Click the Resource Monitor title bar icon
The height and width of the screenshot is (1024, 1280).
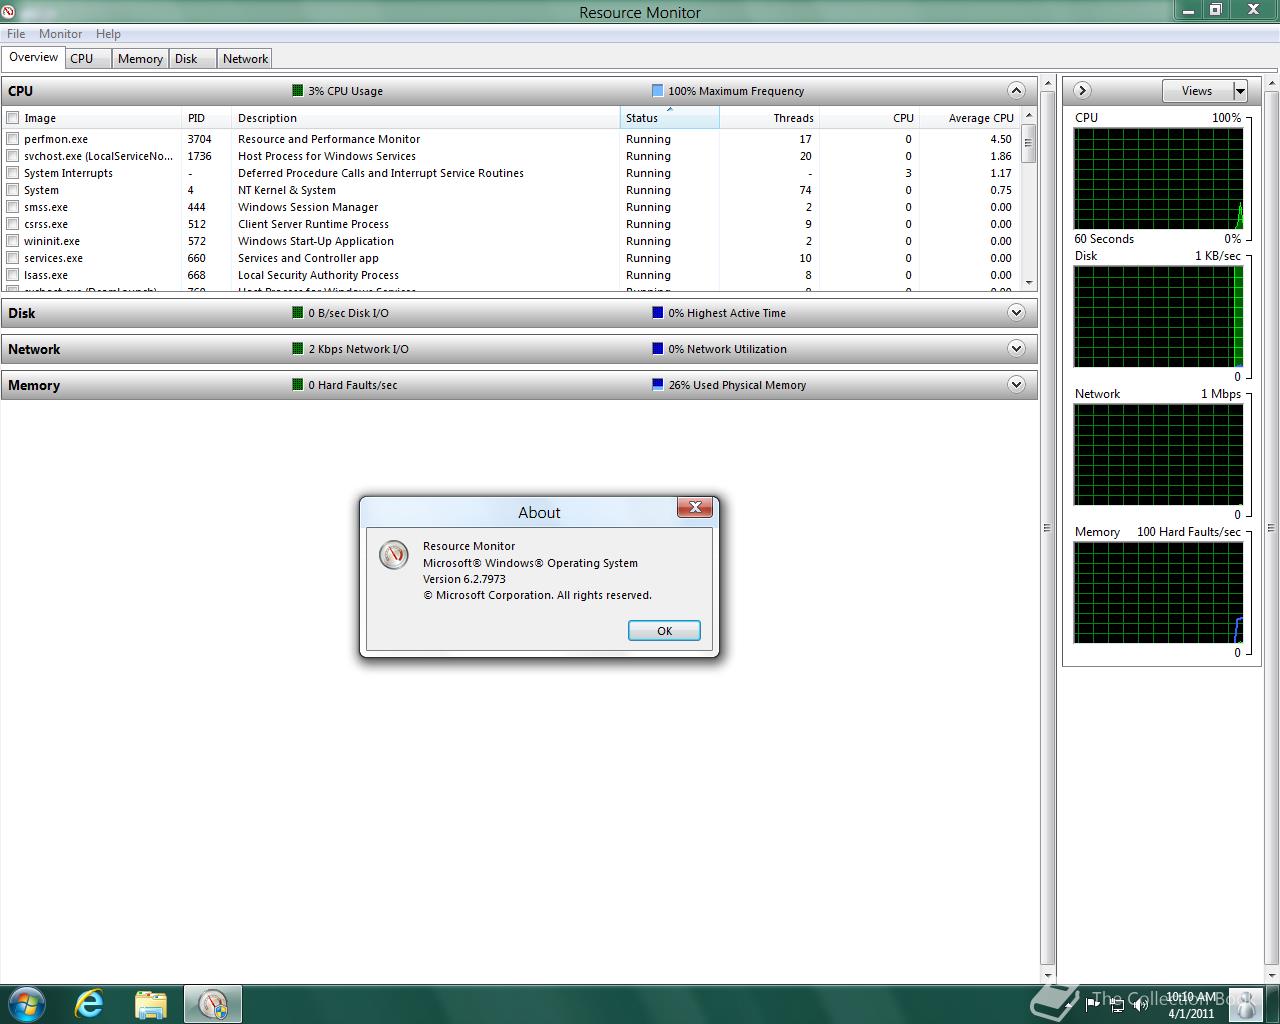[x=9, y=11]
